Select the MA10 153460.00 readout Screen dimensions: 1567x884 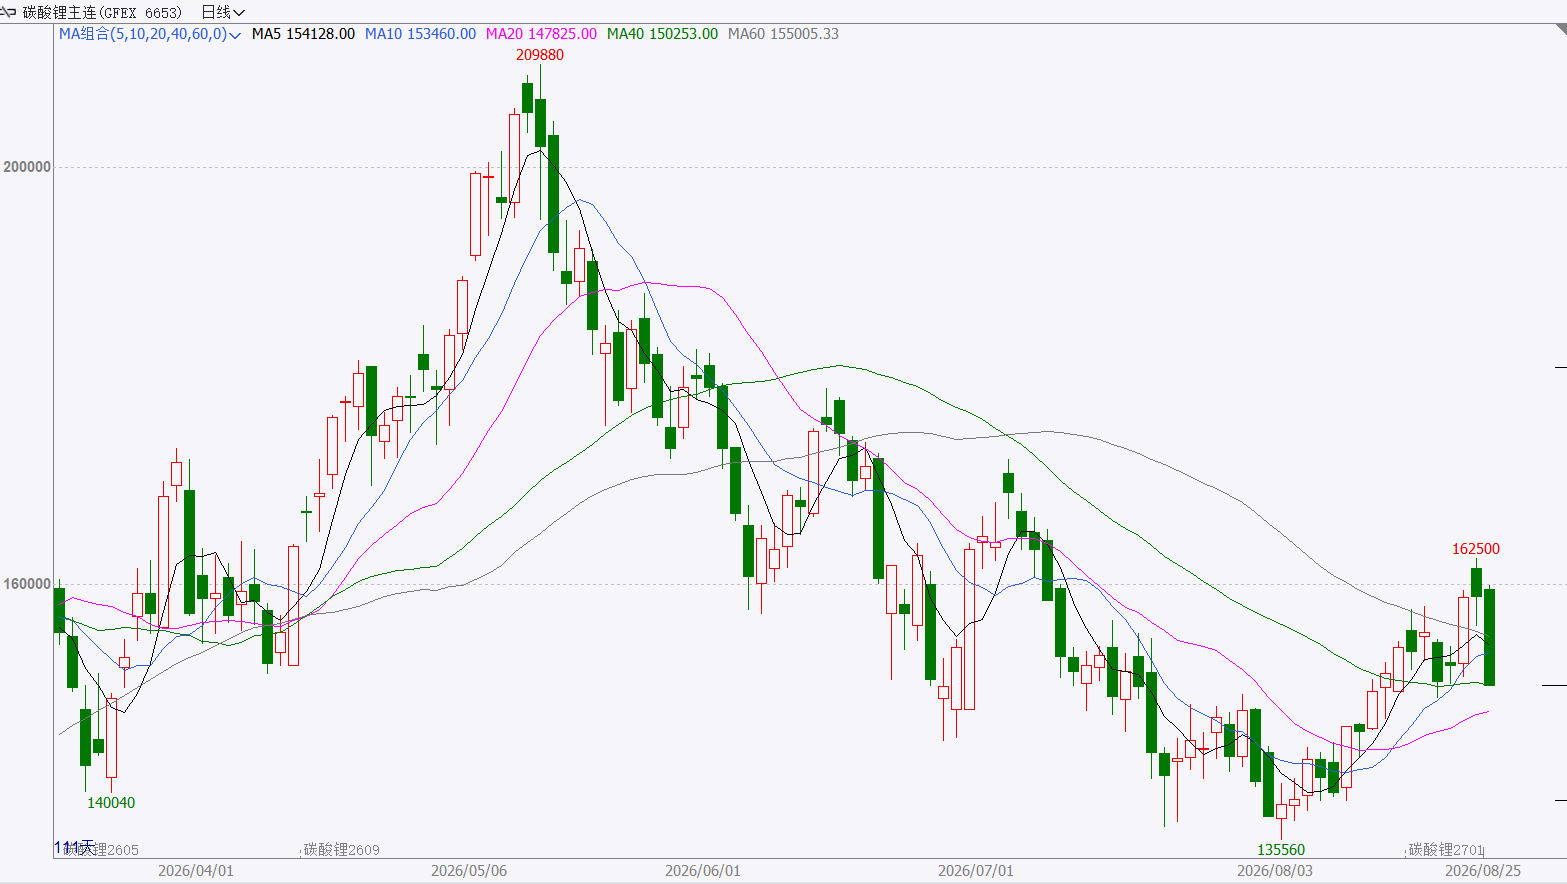pyautogui.click(x=420, y=34)
